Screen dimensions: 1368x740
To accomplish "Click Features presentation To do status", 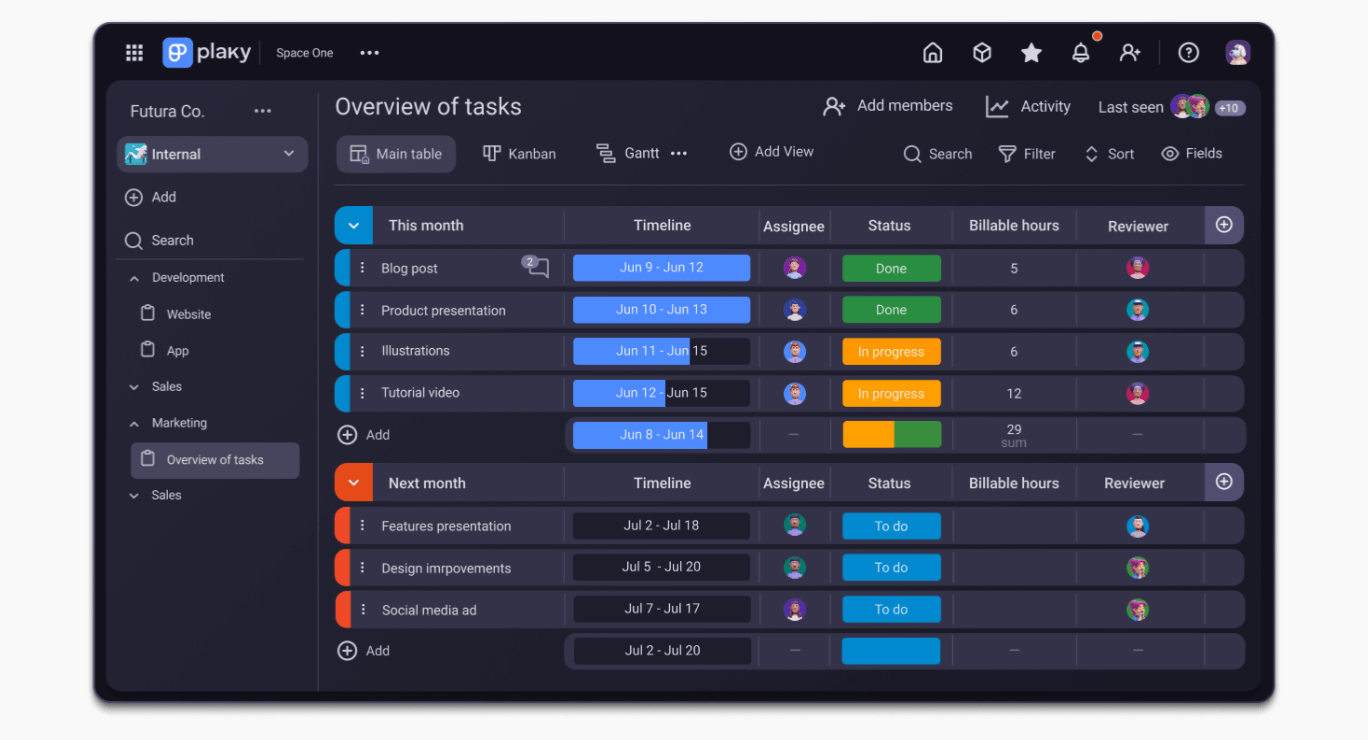I will [x=891, y=526].
